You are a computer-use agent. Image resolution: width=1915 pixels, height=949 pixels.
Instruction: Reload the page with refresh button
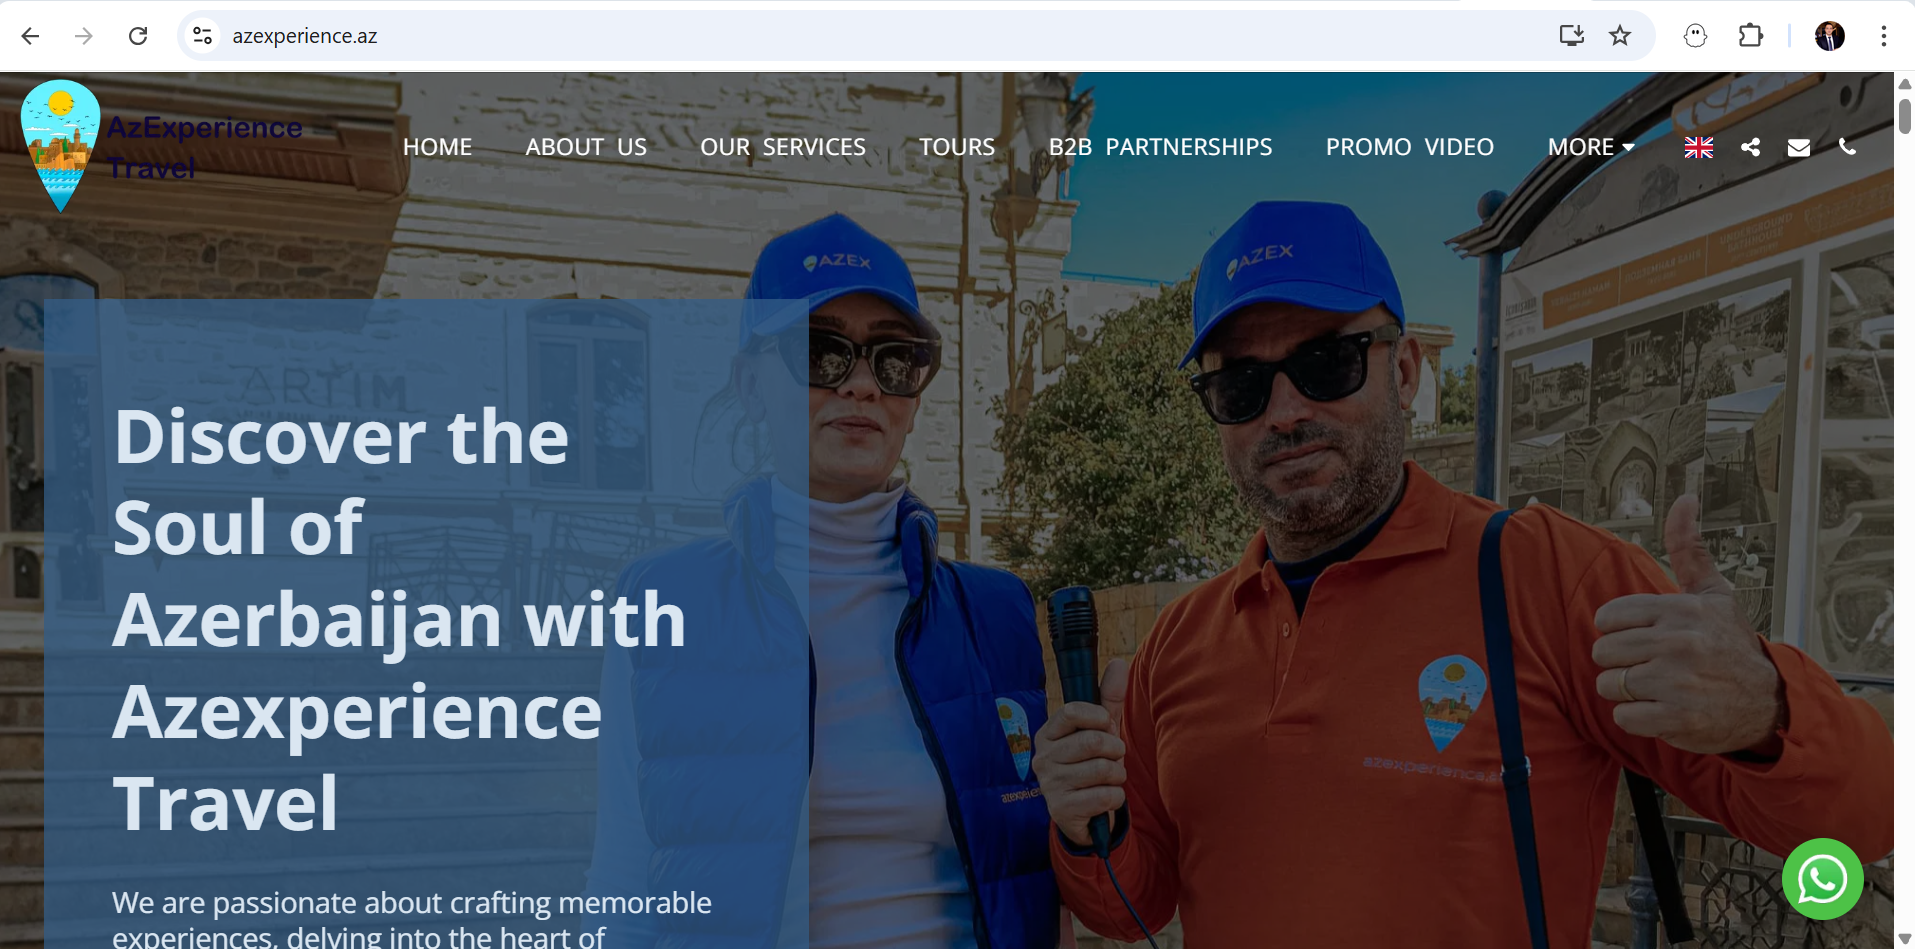pyautogui.click(x=138, y=36)
